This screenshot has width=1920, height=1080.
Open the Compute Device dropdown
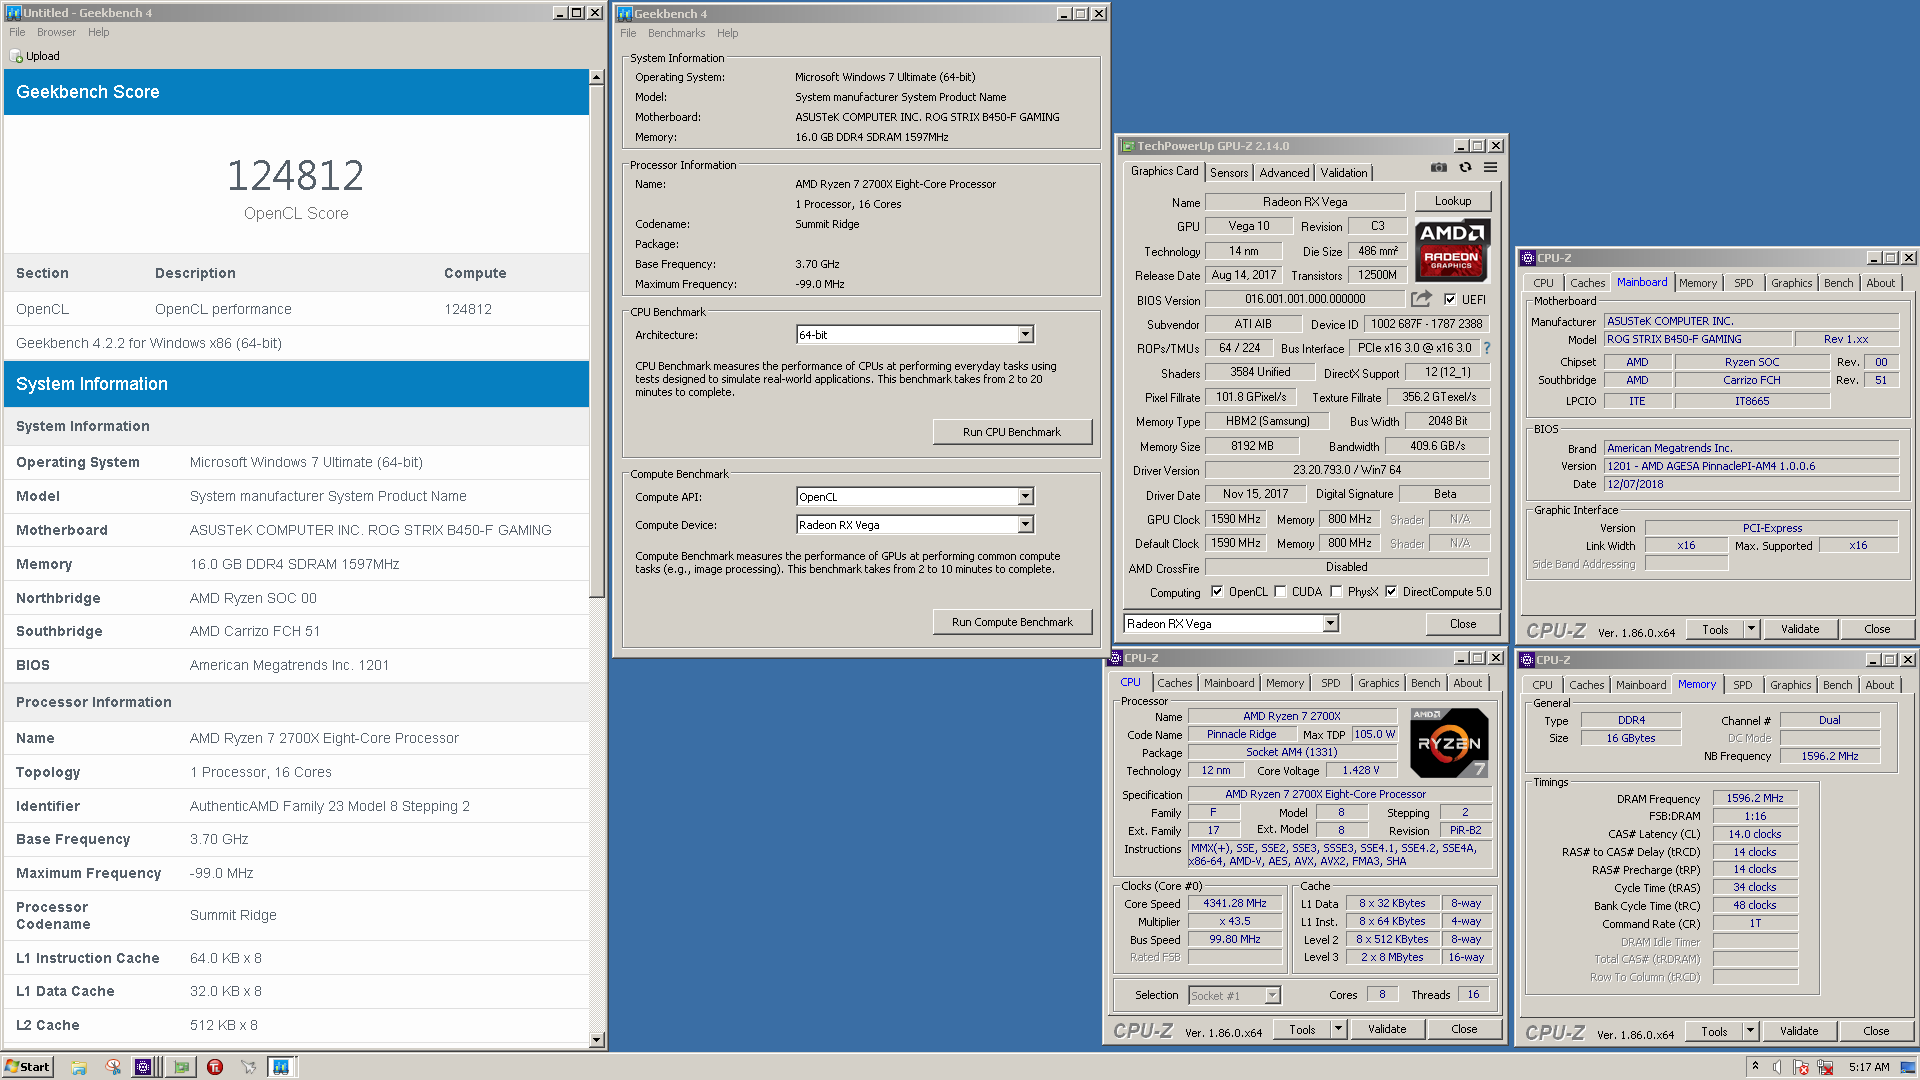coord(1025,525)
